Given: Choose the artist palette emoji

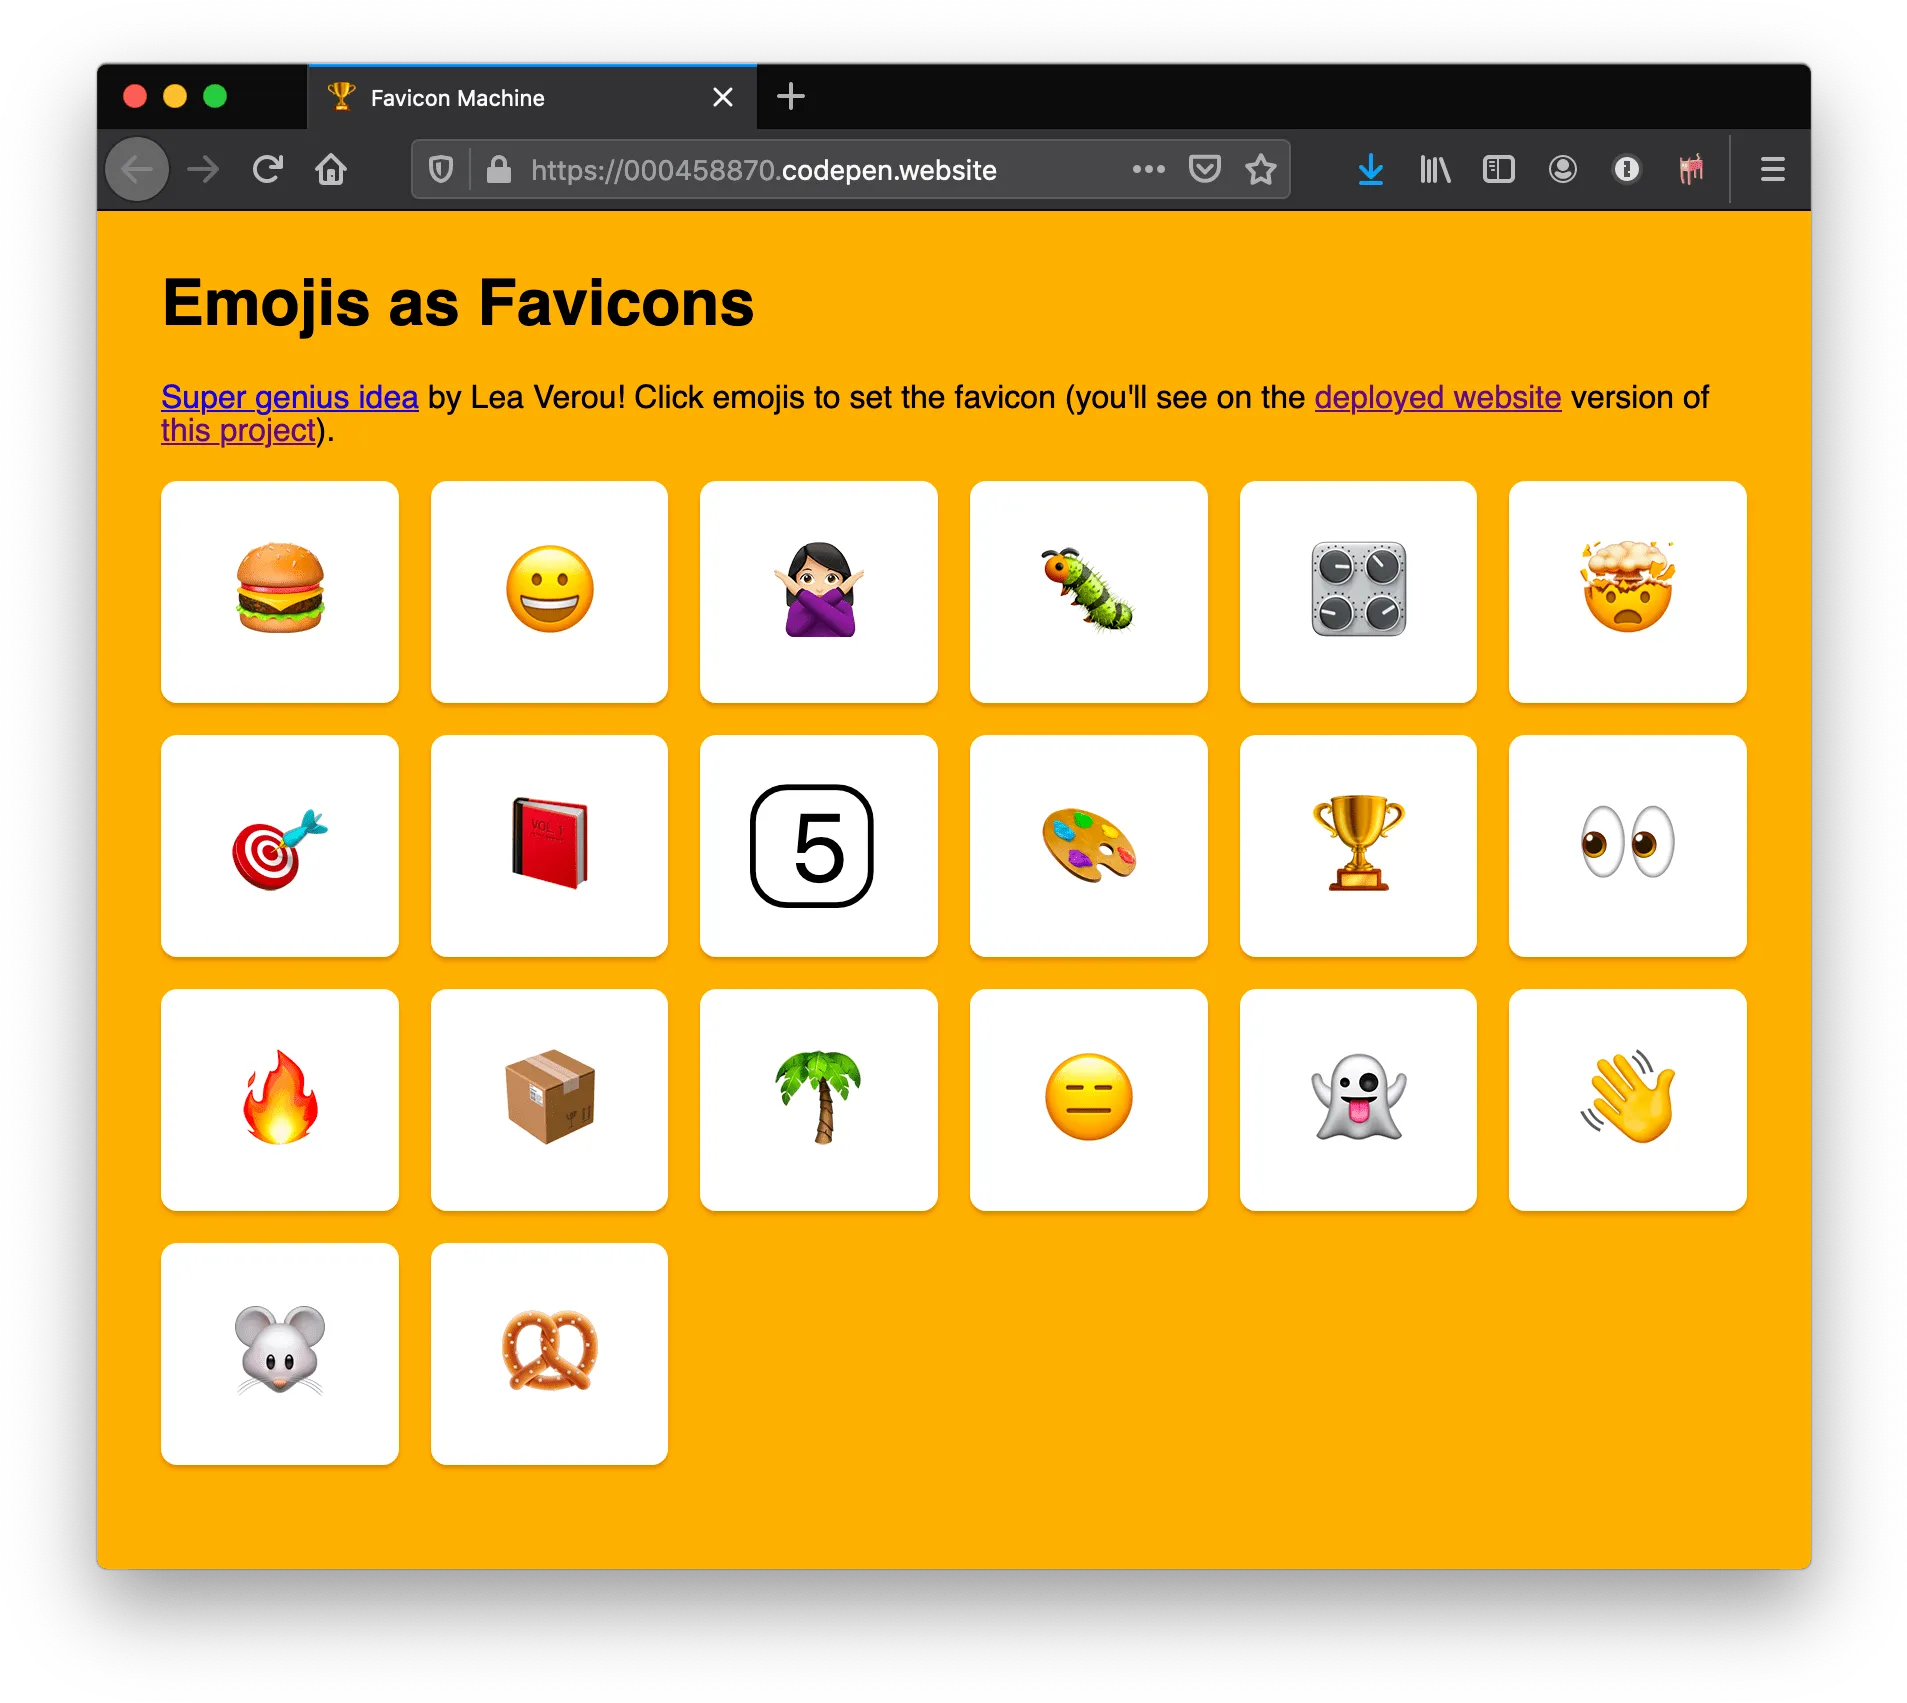Looking at the screenshot, I should [x=1088, y=846].
